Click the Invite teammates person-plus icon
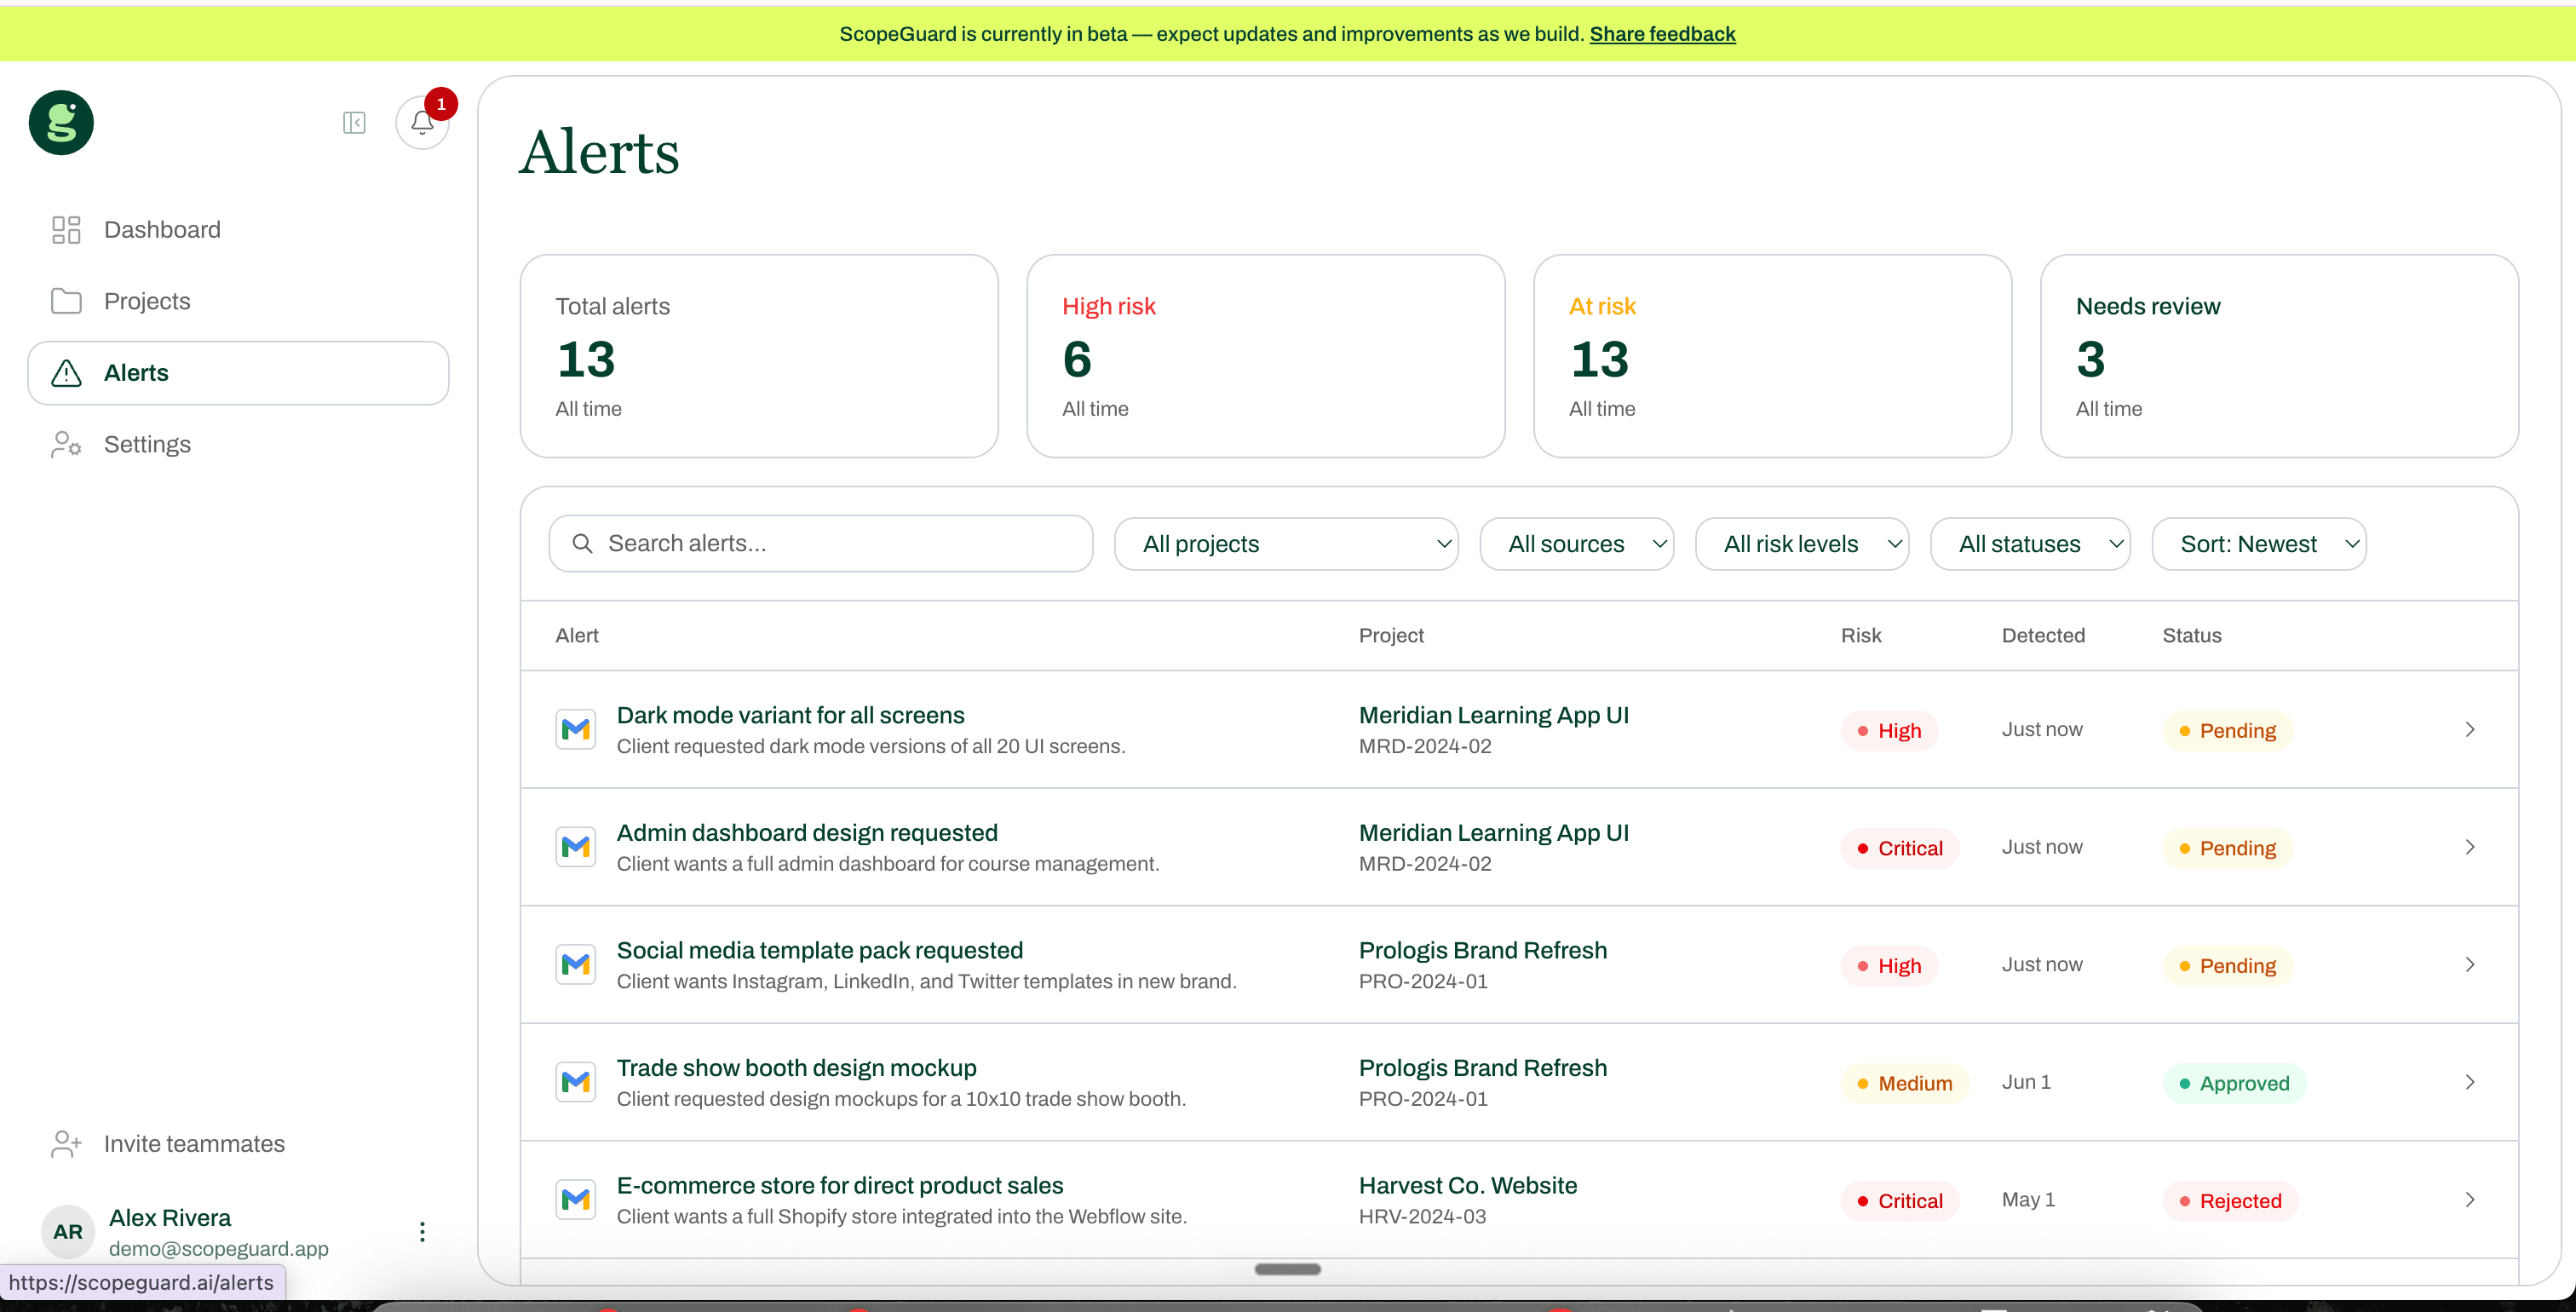Screen dimensions: 2576x1312 pyautogui.click(x=66, y=1144)
